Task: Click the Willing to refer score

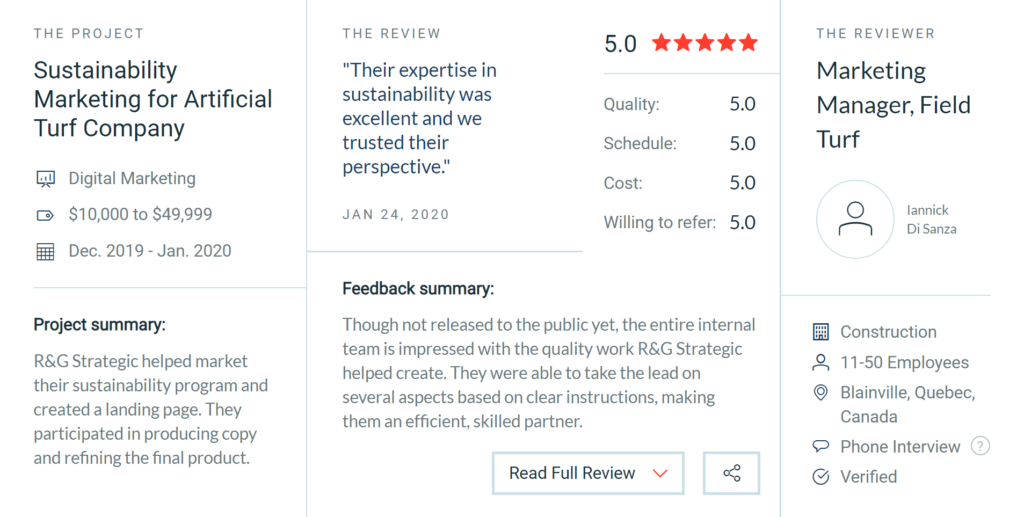Action: tap(742, 222)
